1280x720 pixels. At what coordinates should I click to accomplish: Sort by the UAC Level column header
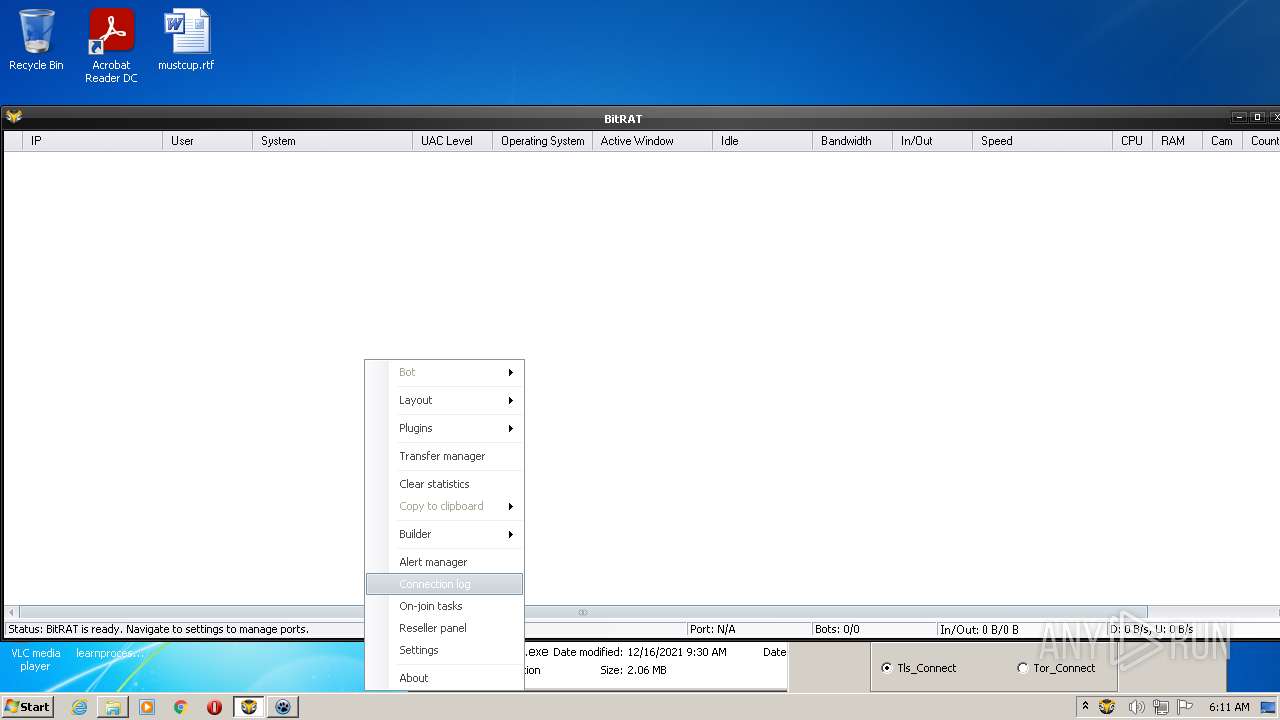pyautogui.click(x=452, y=141)
